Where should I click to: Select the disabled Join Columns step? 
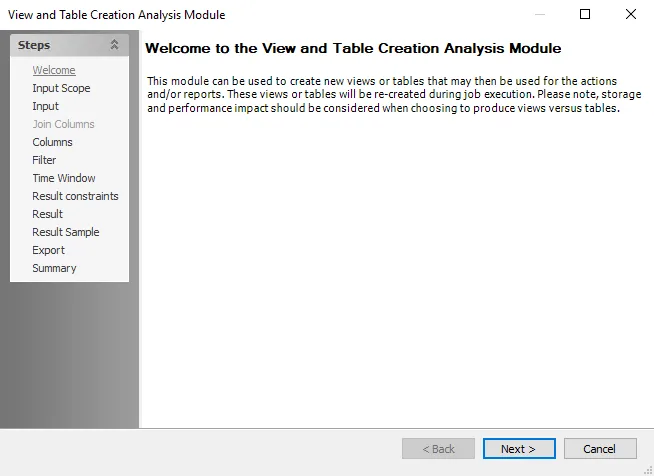coord(63,124)
